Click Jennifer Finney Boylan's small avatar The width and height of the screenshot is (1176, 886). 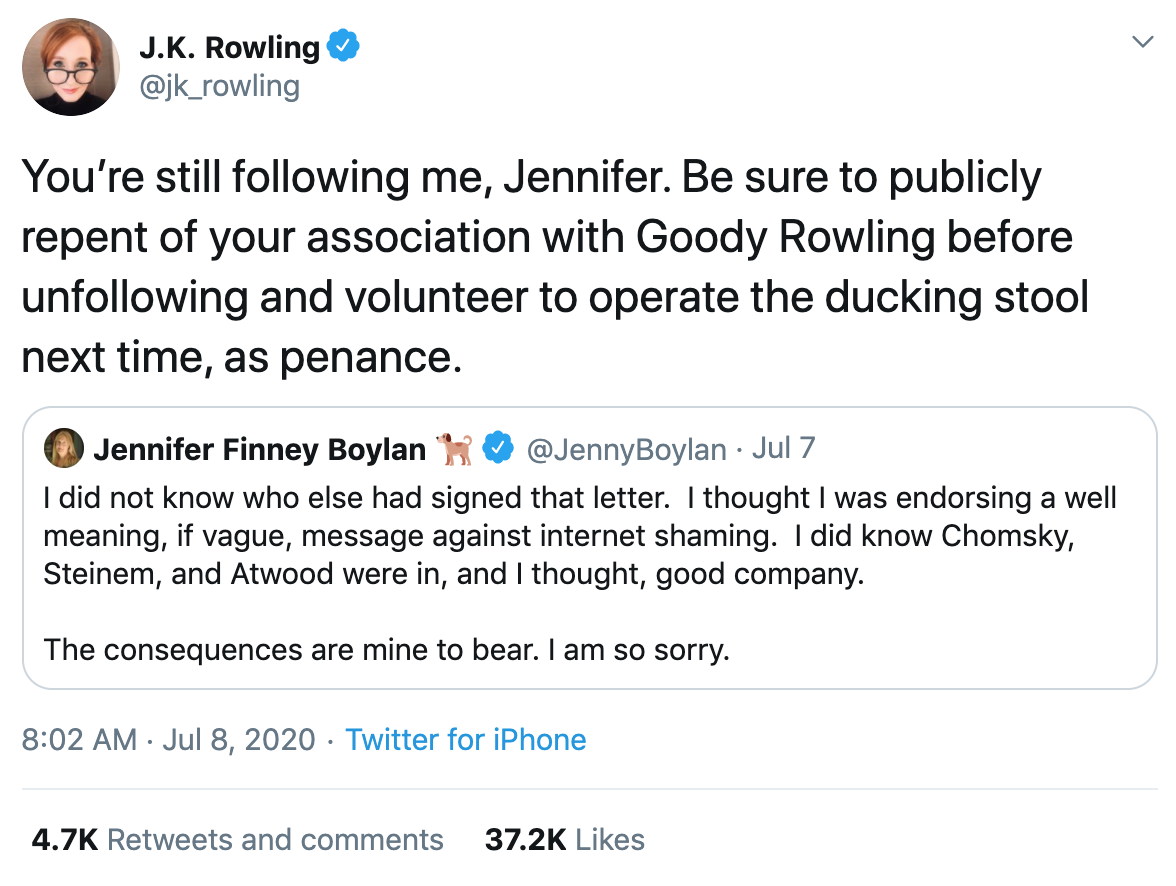point(64,449)
